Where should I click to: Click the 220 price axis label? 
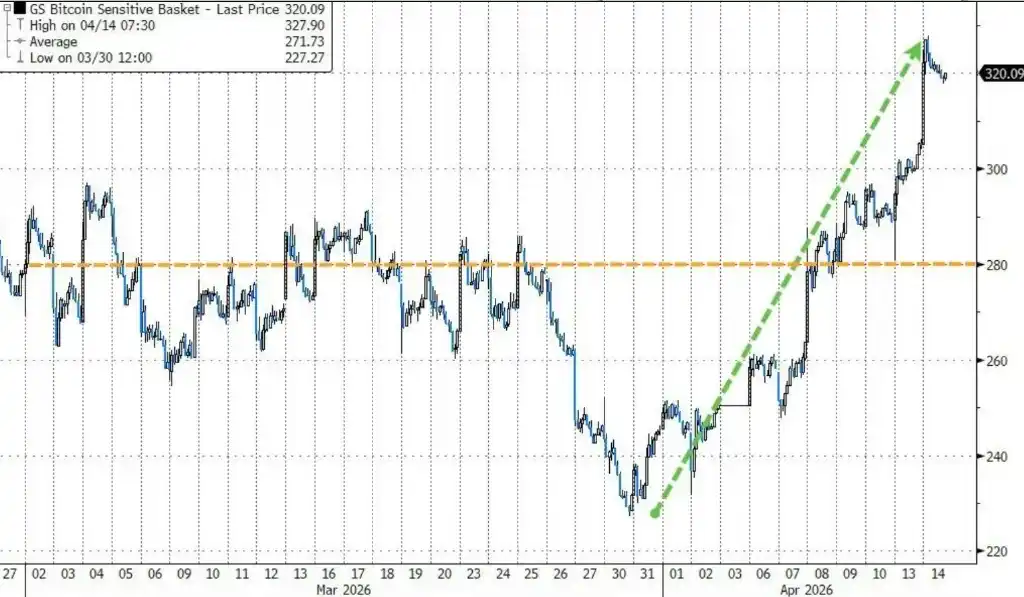click(992, 552)
